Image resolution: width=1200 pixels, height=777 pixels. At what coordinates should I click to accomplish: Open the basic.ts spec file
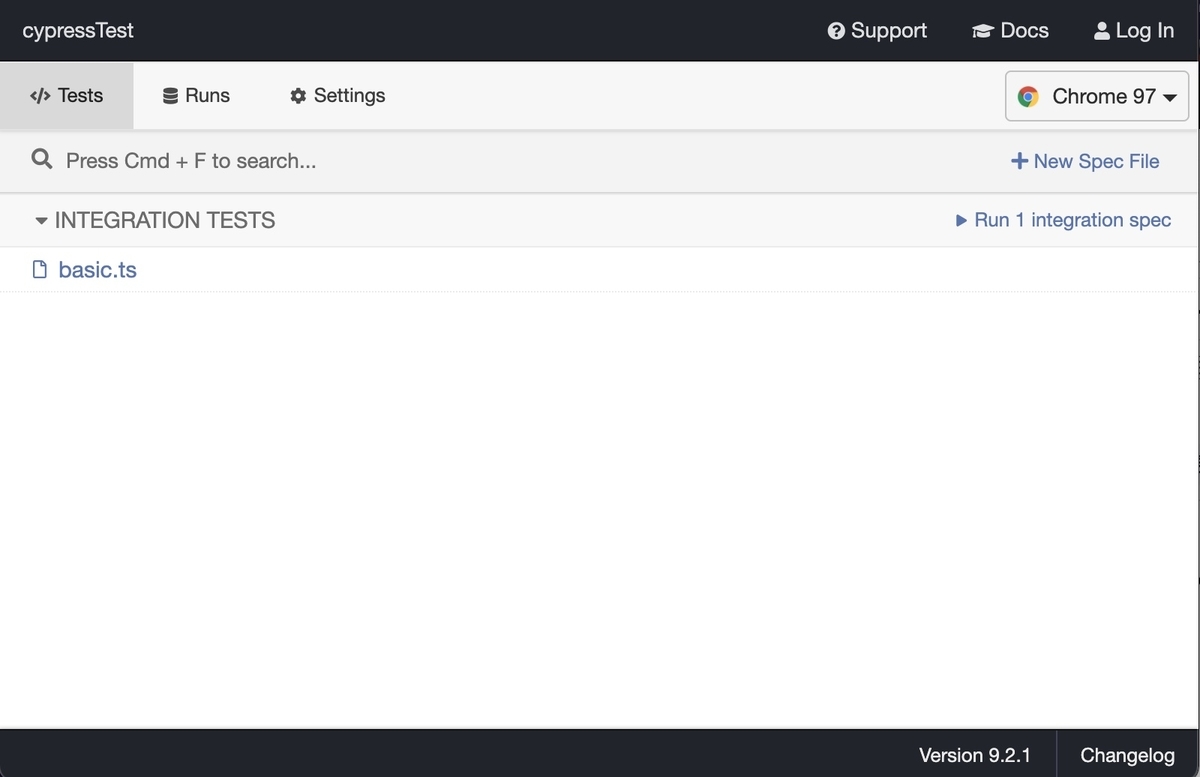98,270
